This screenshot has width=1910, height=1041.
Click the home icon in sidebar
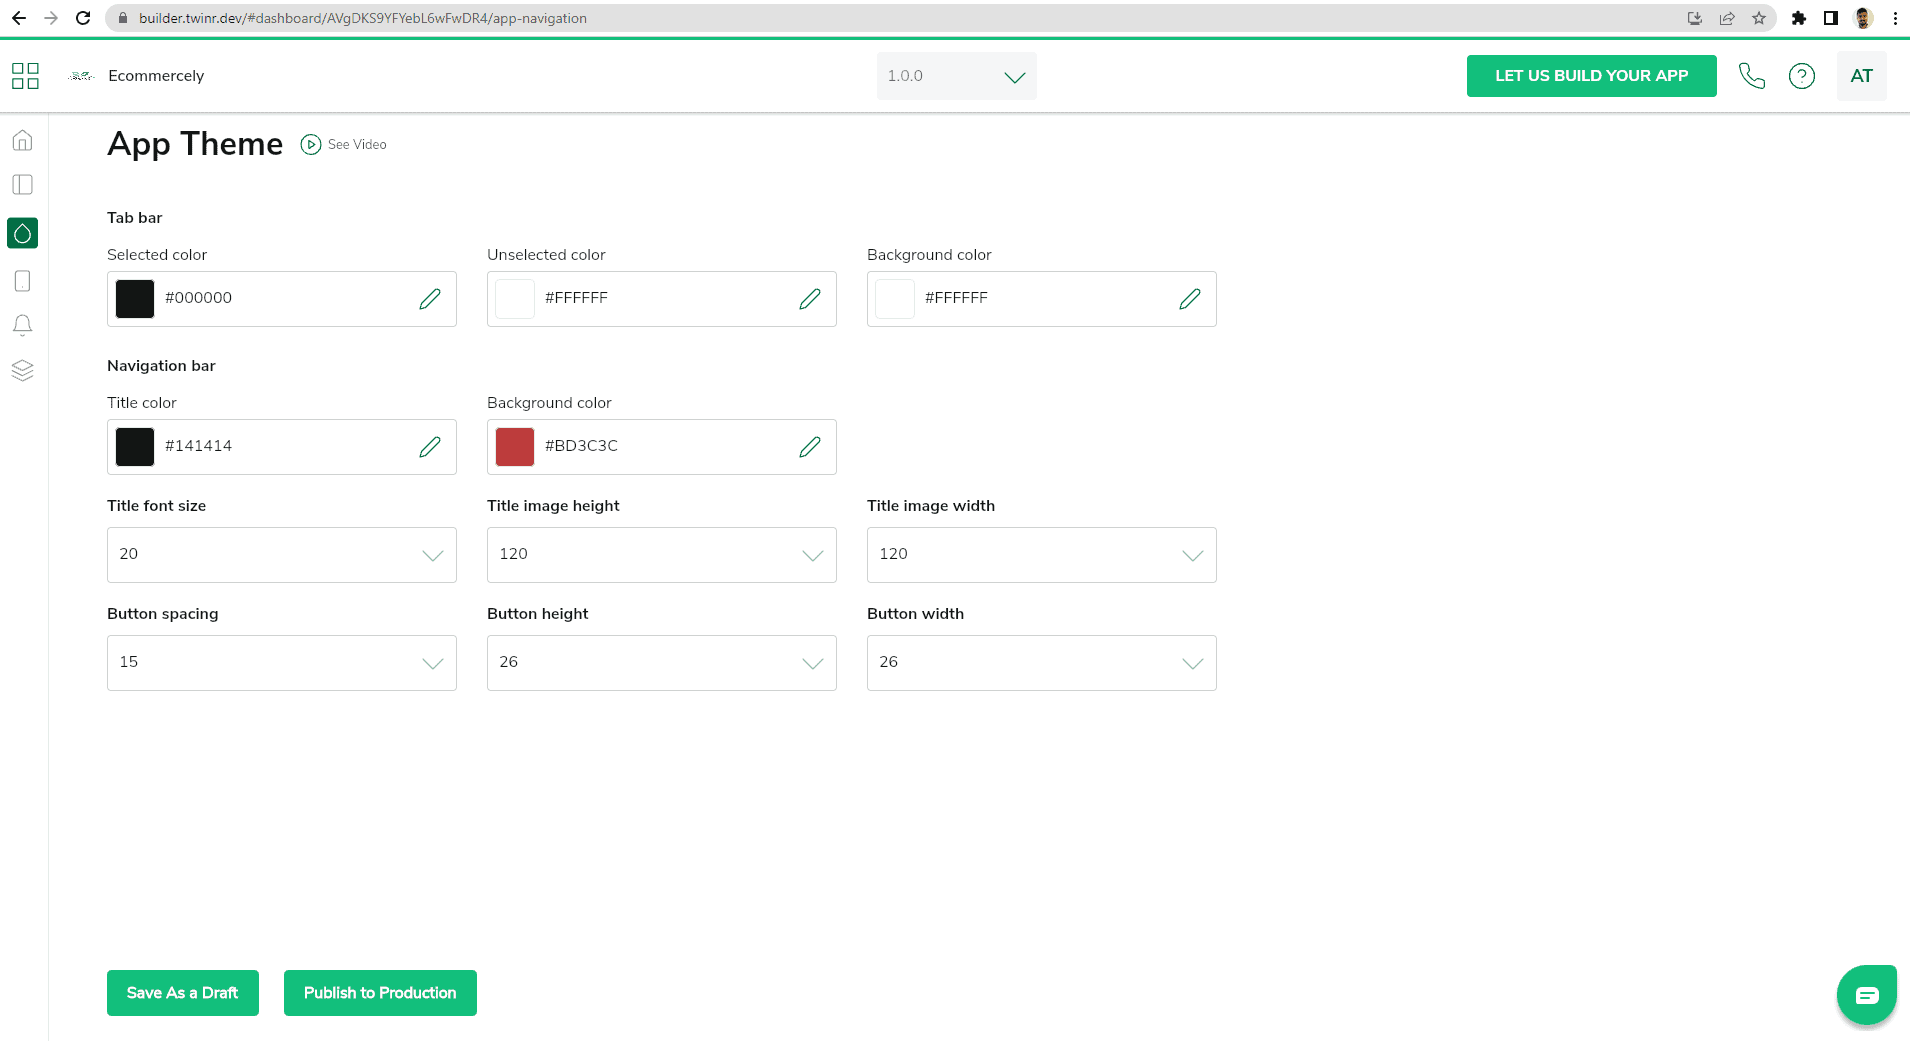22,140
